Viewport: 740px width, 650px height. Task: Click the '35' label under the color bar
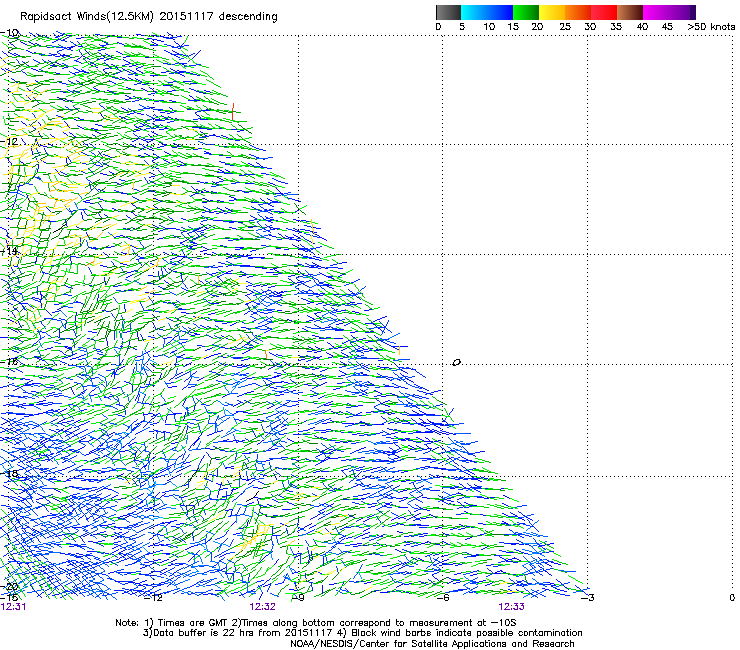(x=616, y=26)
